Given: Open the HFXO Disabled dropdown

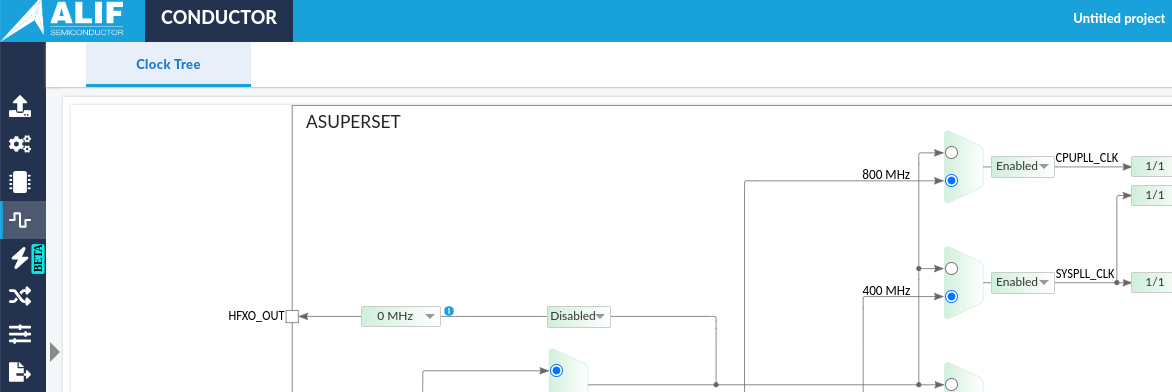Looking at the screenshot, I should tap(579, 316).
